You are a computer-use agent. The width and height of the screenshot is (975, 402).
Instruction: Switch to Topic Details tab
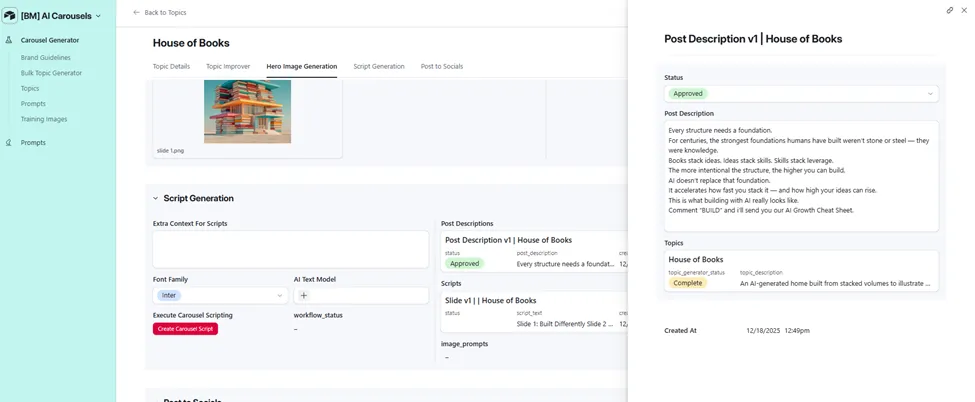coord(171,66)
